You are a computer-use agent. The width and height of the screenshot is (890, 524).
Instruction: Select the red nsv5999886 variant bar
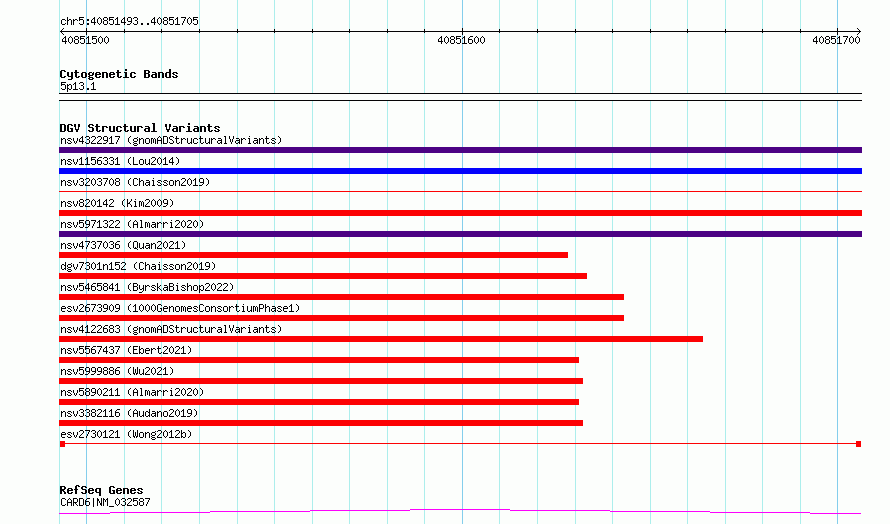[321, 381]
